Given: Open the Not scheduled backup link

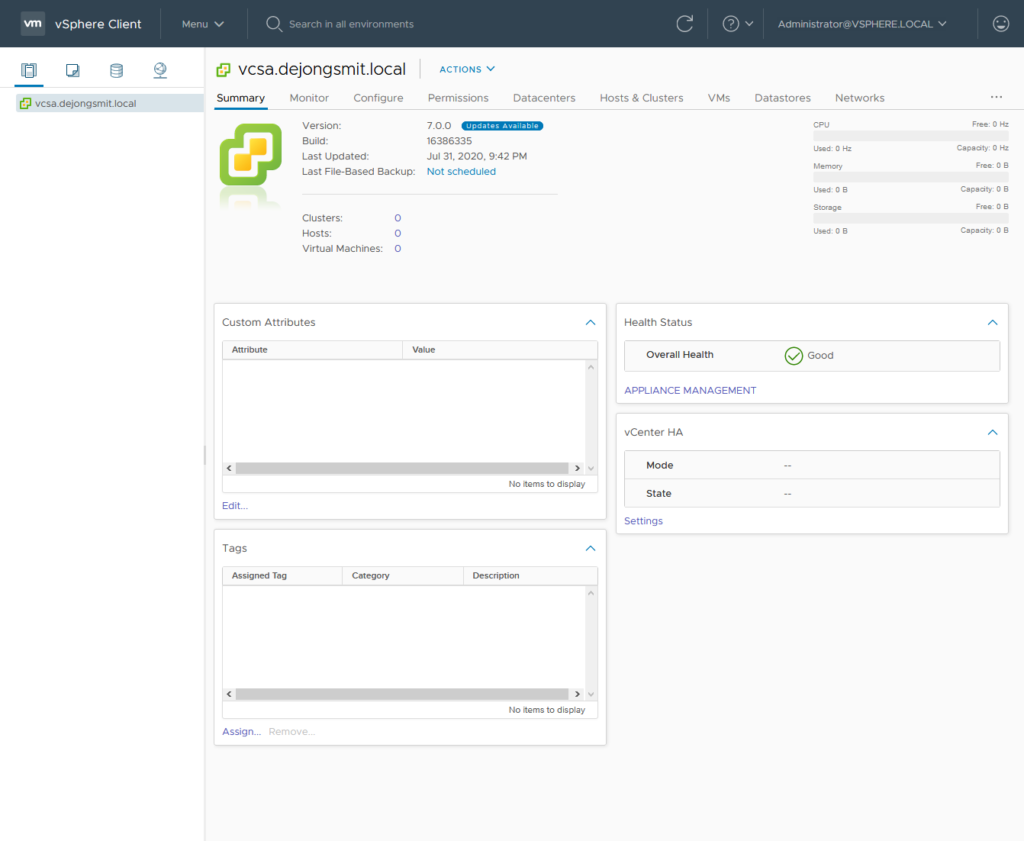Looking at the screenshot, I should click(461, 172).
